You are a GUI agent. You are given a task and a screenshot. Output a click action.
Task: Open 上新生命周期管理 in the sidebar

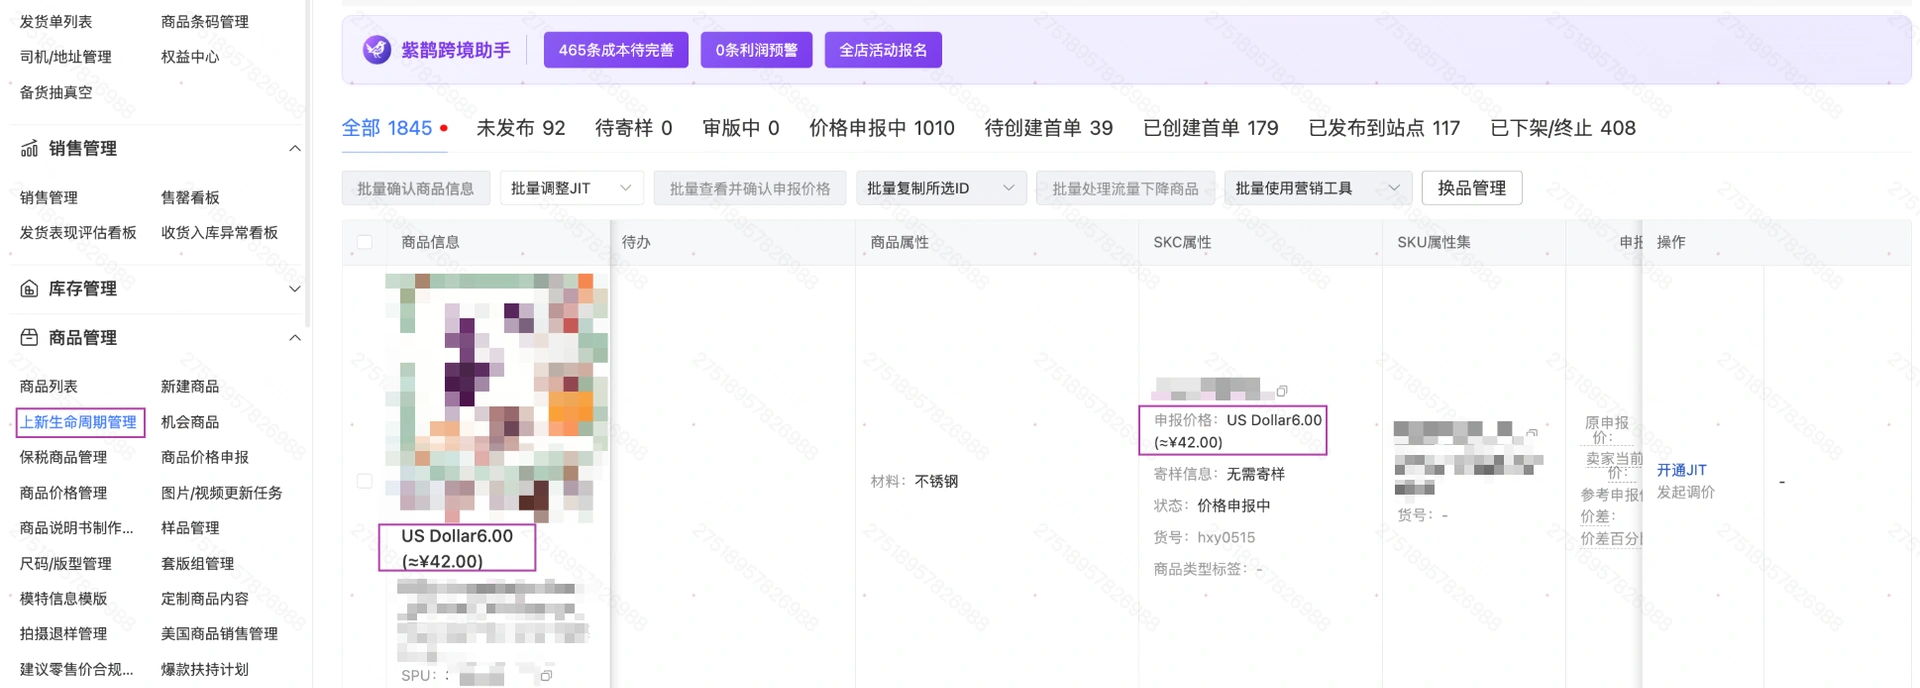pyautogui.click(x=79, y=422)
